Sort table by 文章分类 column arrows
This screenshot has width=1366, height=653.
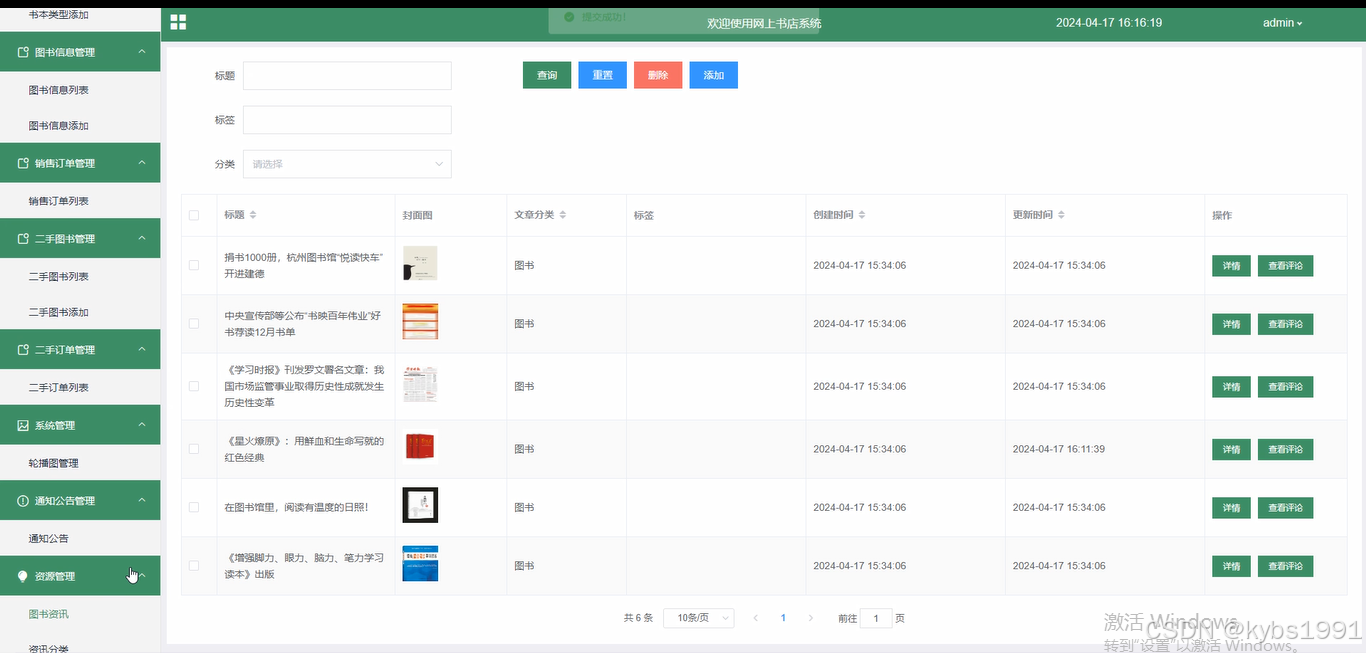click(563, 215)
